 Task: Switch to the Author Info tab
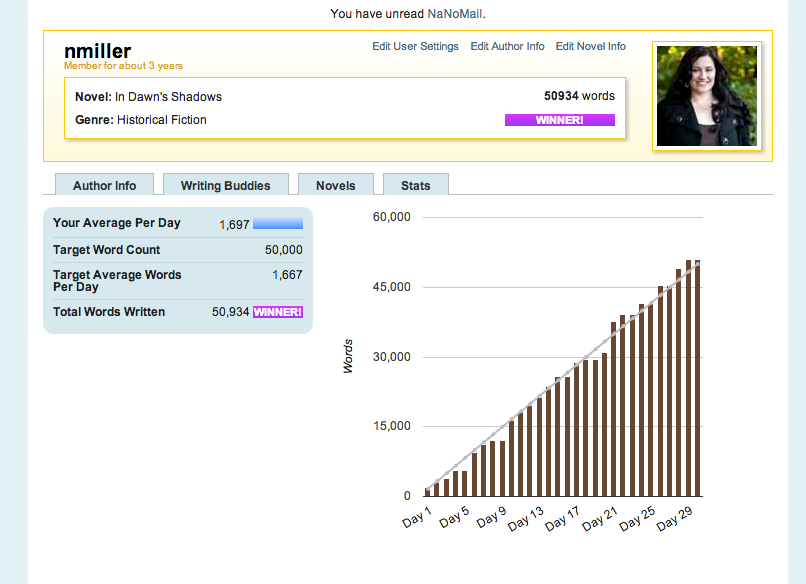[x=104, y=185]
